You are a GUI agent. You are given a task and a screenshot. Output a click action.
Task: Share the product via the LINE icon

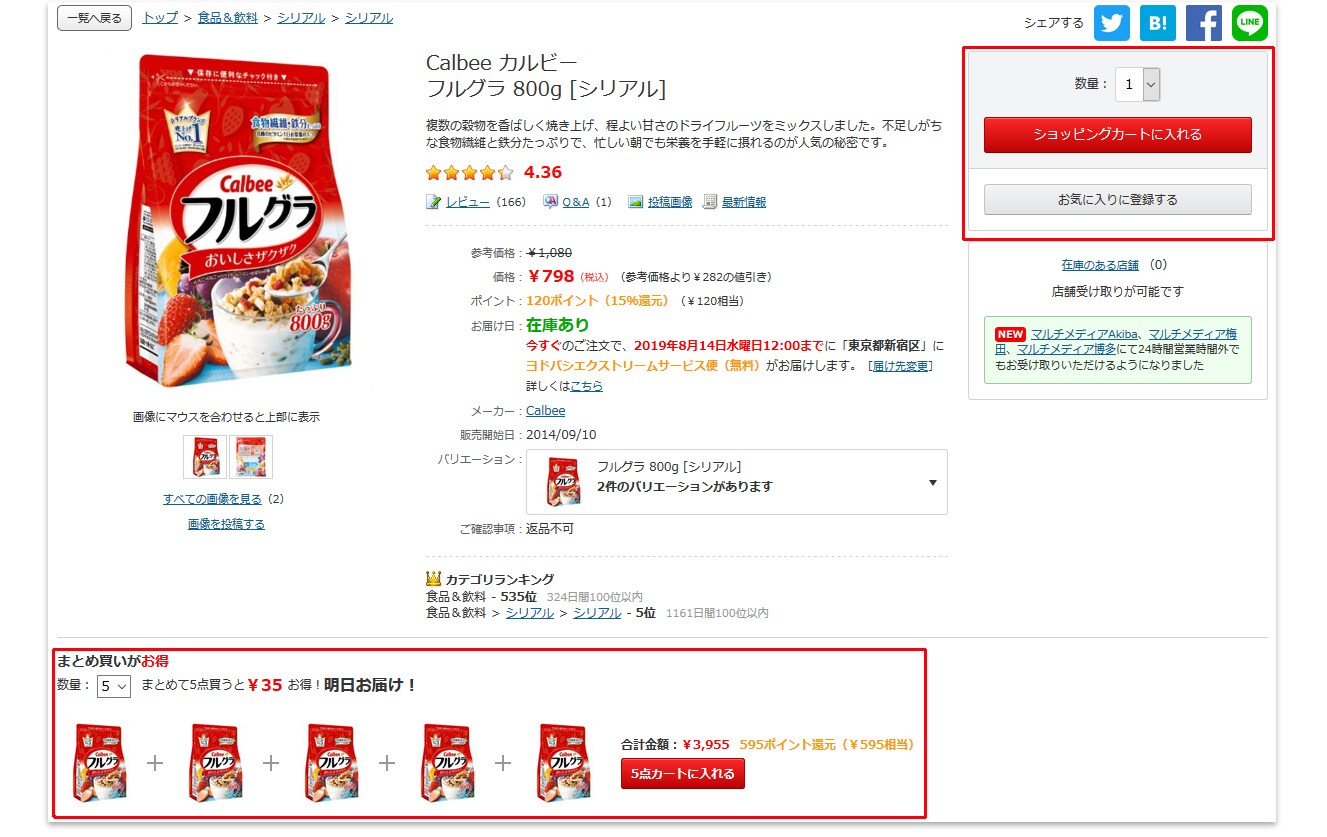pos(1249,23)
